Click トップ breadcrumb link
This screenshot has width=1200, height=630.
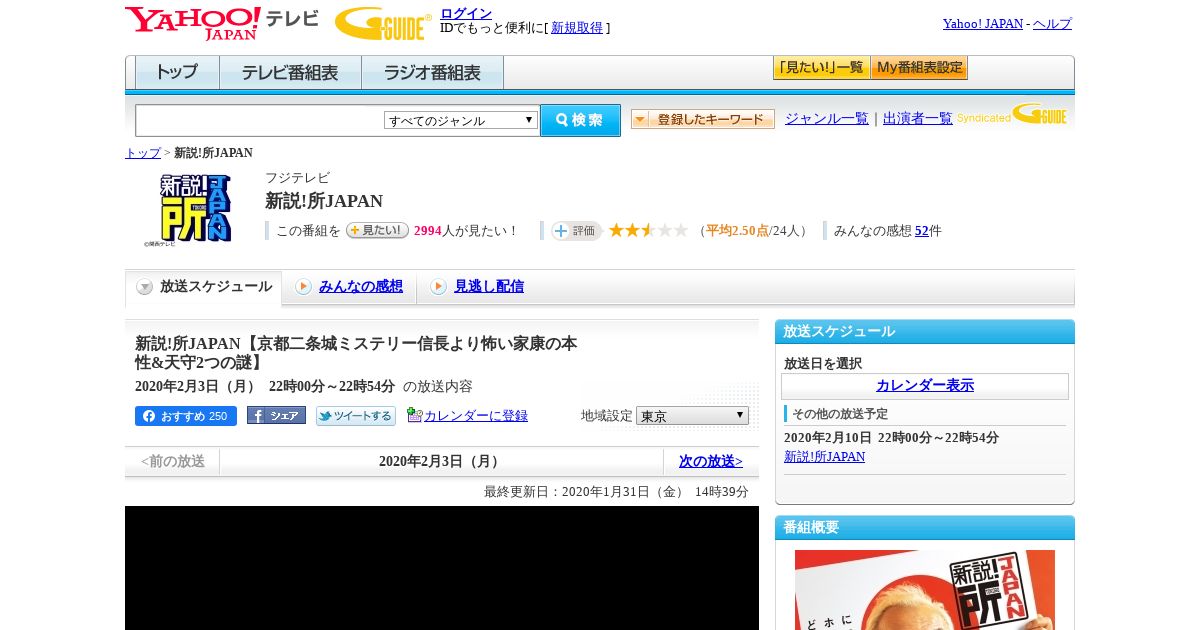coord(142,153)
